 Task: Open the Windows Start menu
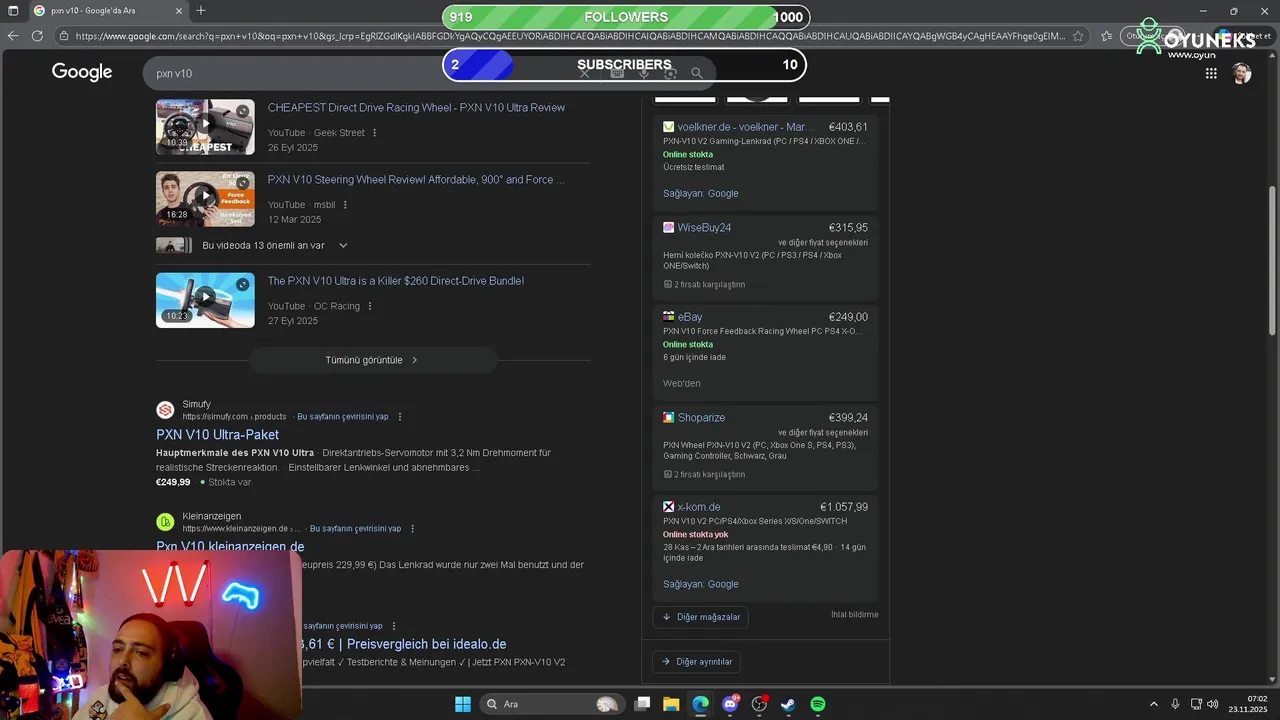(463, 704)
